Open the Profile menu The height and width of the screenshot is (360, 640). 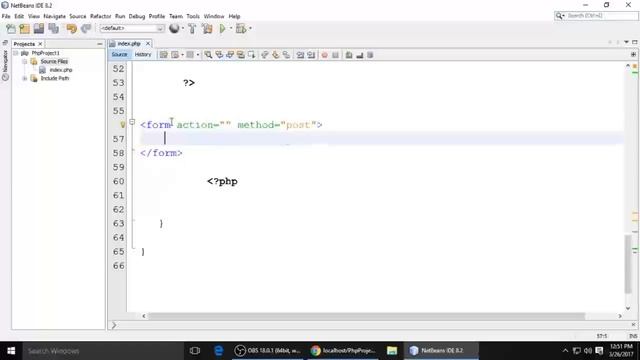click(157, 16)
